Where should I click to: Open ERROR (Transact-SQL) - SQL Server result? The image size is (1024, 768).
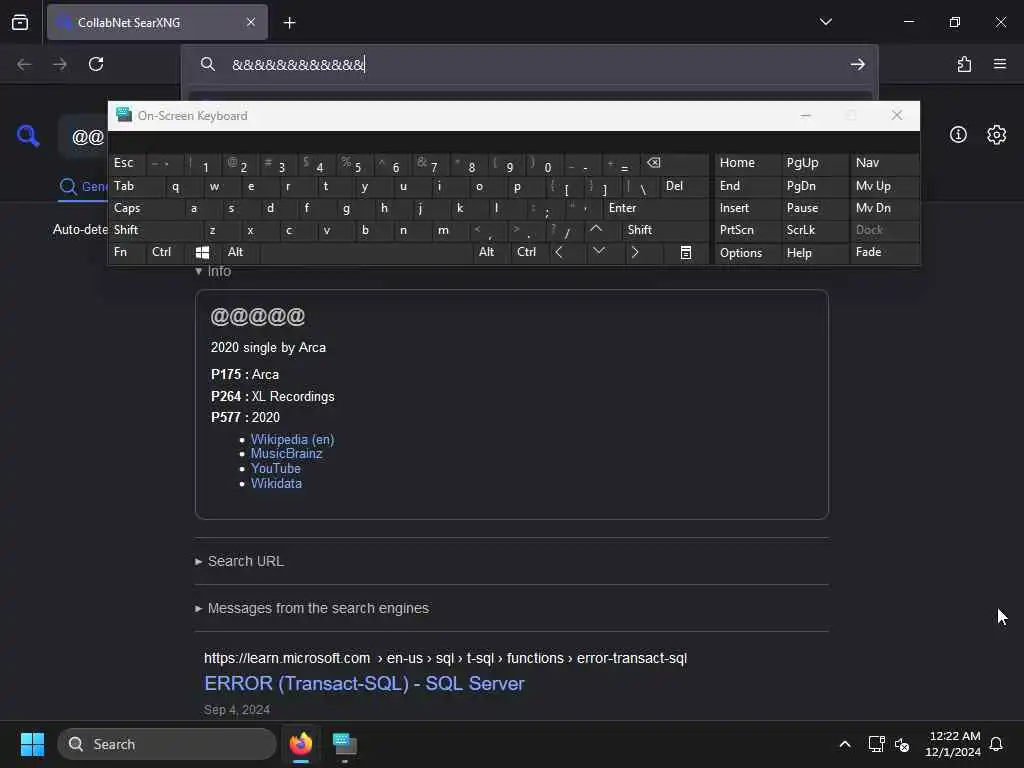(x=364, y=683)
